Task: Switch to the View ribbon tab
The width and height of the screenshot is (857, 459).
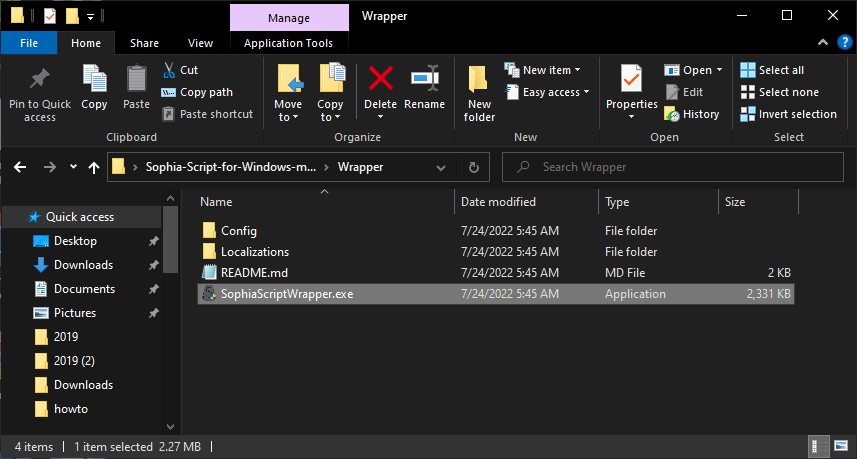Action: pyautogui.click(x=200, y=43)
